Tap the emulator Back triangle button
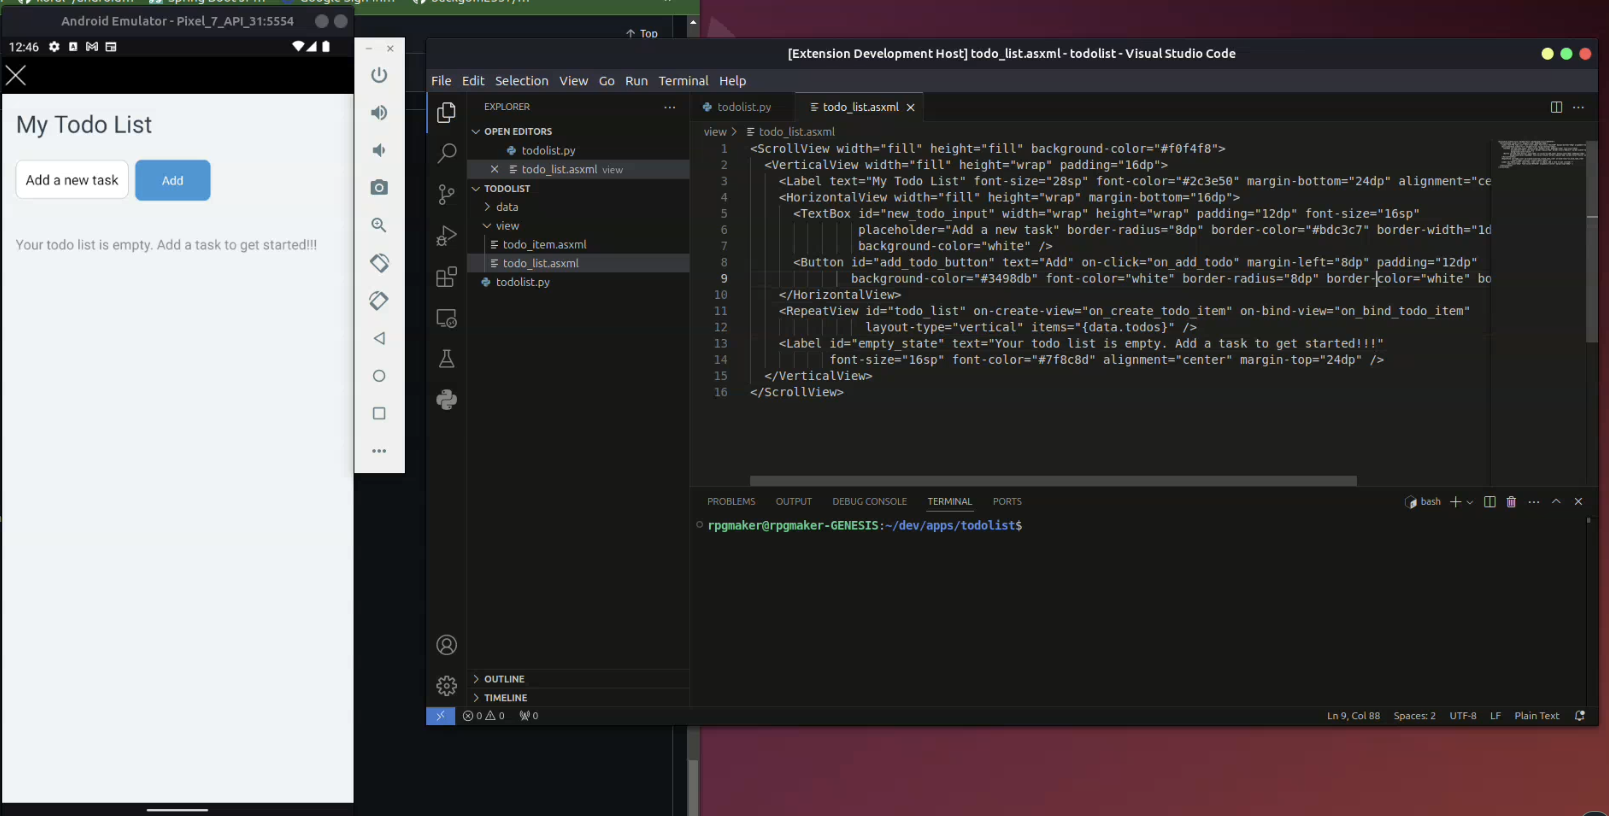1609x816 pixels. point(379,338)
